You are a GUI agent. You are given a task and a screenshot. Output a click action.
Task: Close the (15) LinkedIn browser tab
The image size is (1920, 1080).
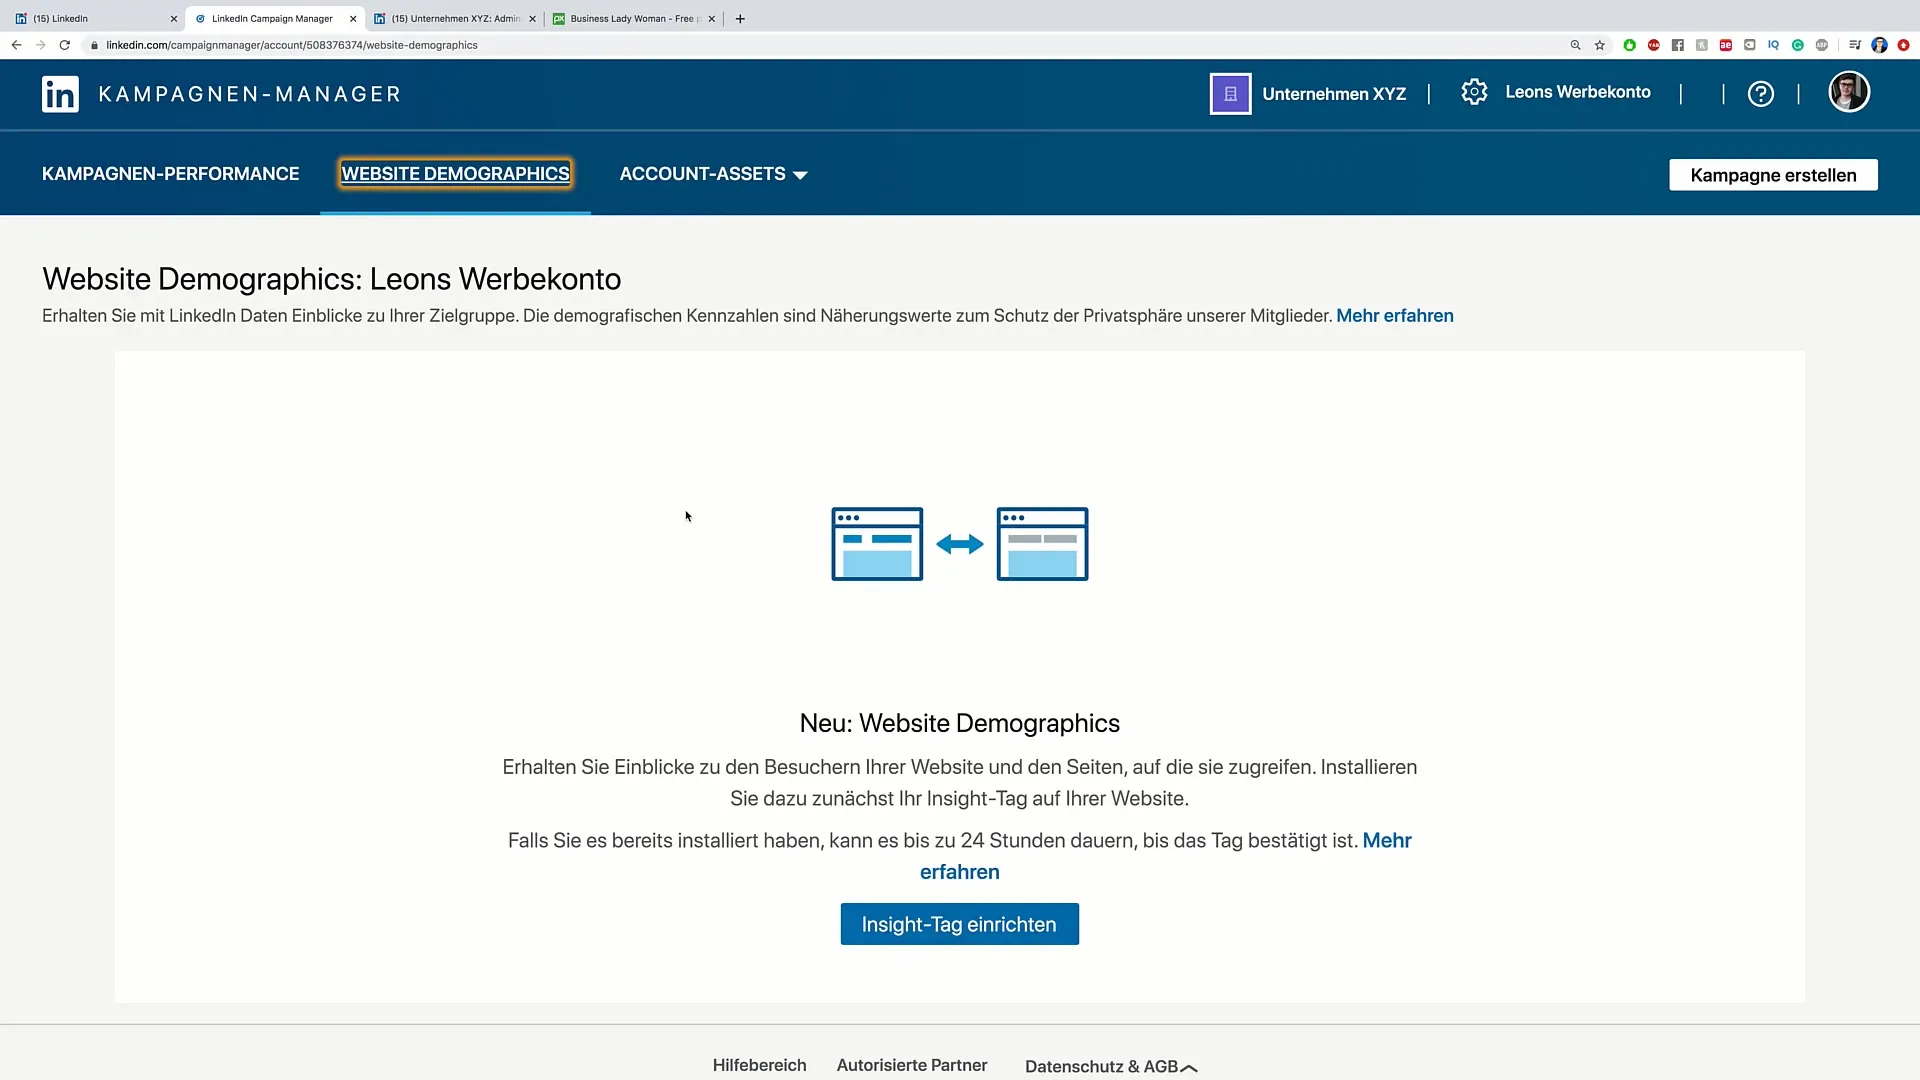pos(174,19)
